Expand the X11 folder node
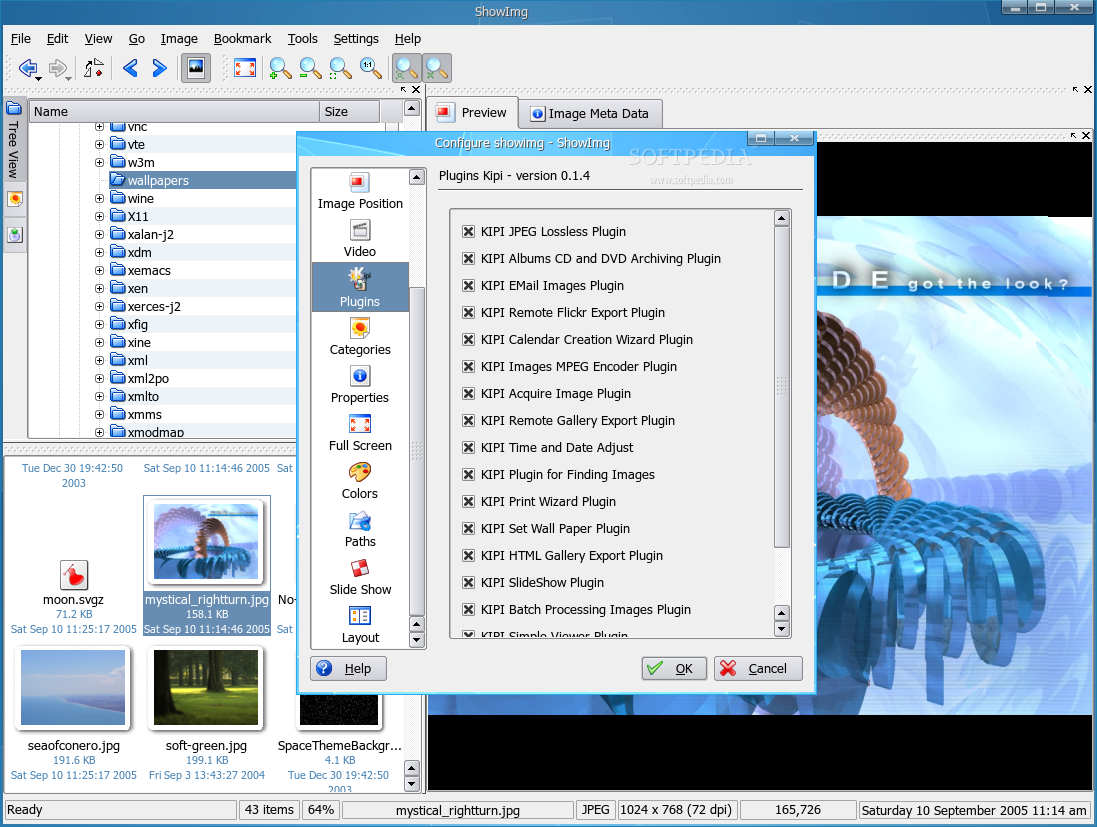Screen dimensions: 1097x827 [x=99, y=216]
